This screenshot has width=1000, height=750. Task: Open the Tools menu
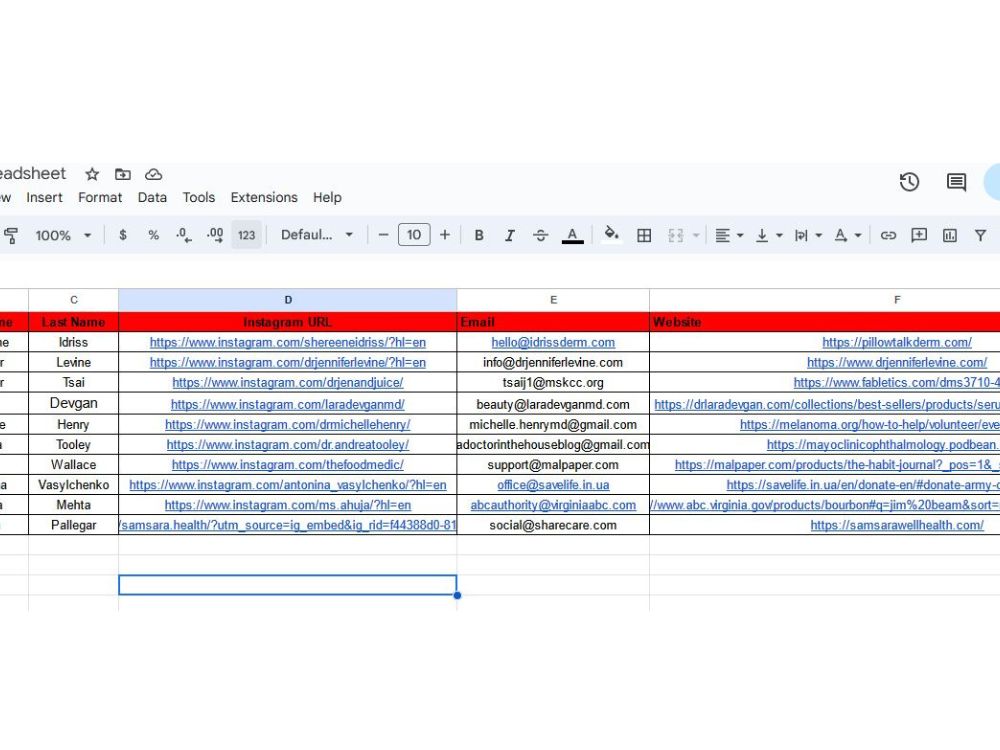pos(199,198)
